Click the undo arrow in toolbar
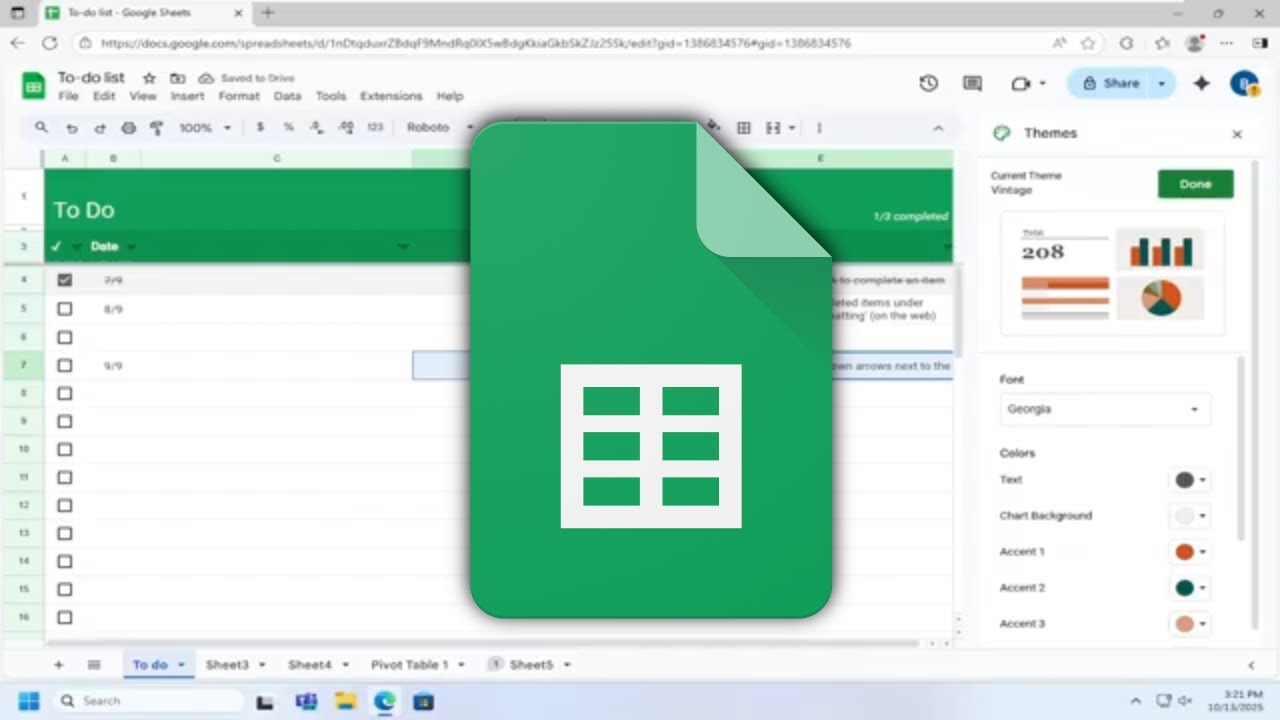 coord(71,128)
